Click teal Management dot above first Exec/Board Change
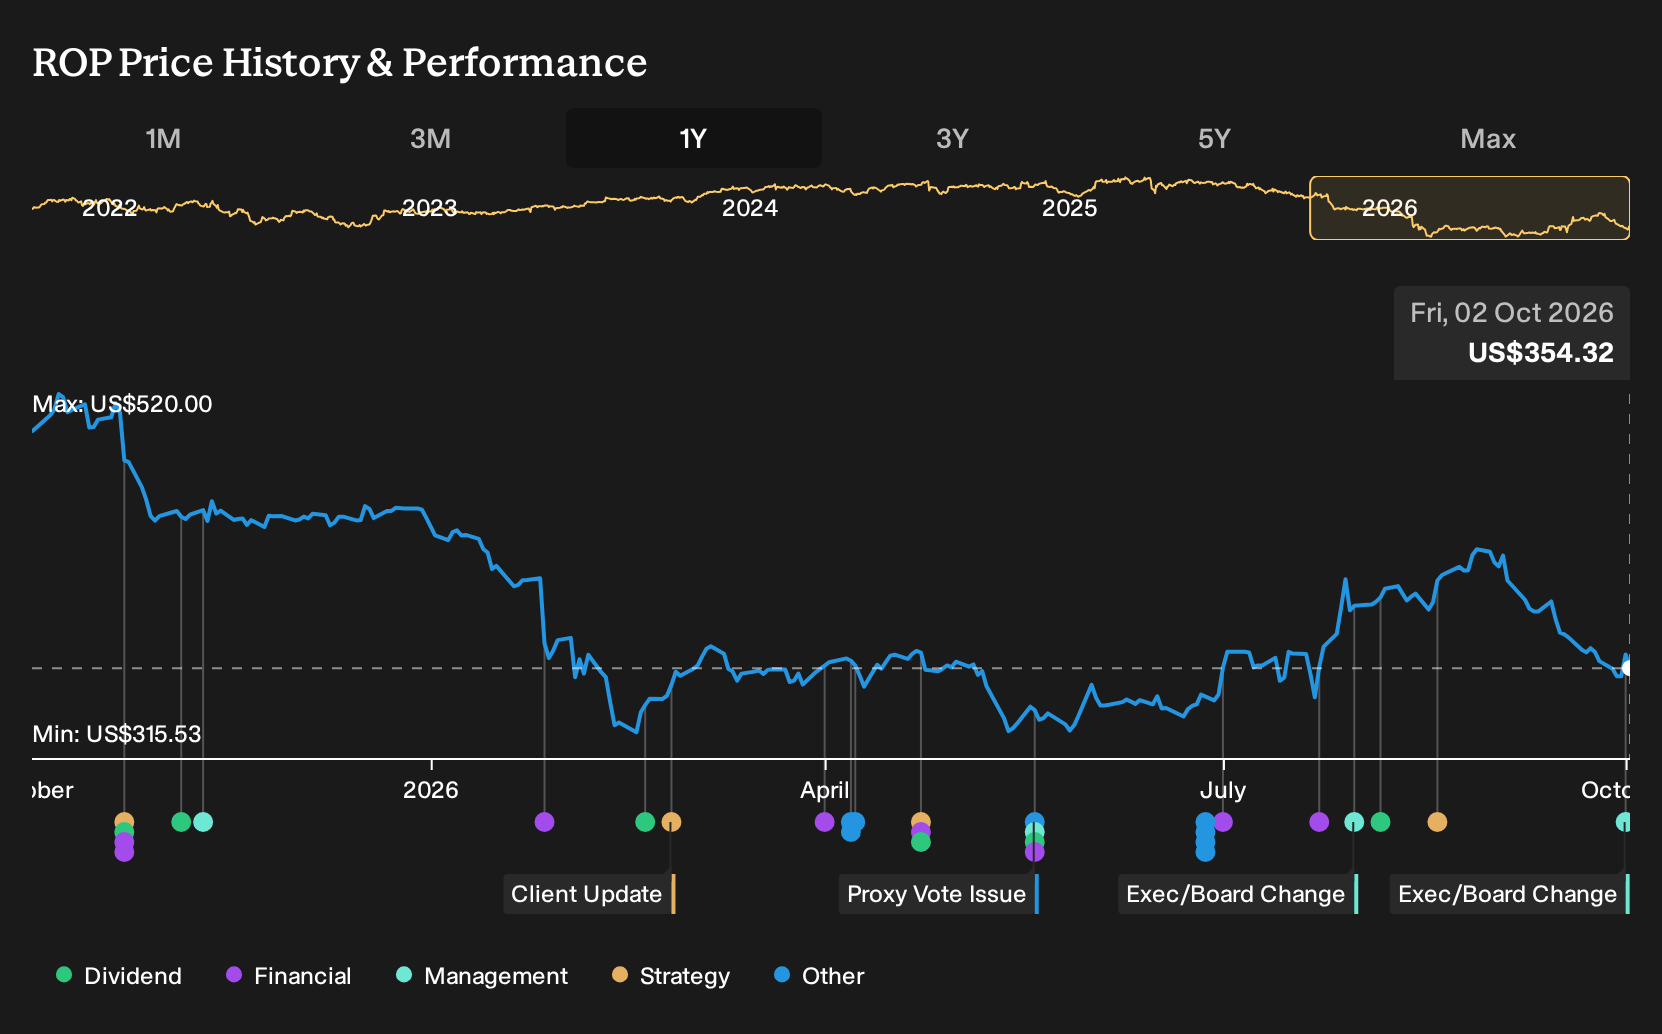This screenshot has height=1034, width=1662. click(1354, 822)
